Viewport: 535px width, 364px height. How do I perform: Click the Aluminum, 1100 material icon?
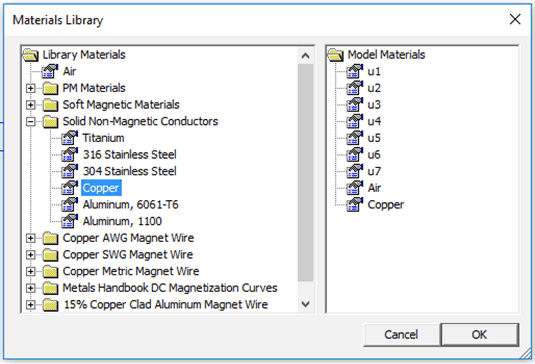coord(70,221)
